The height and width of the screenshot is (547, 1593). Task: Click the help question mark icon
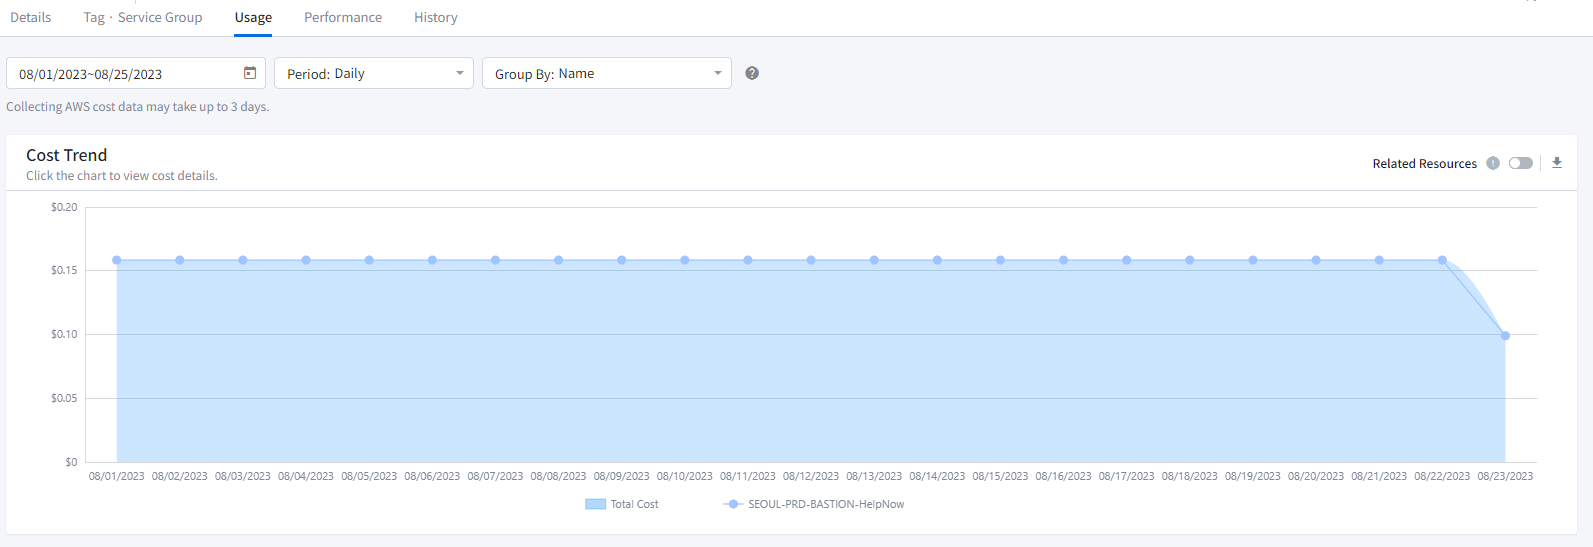(752, 73)
